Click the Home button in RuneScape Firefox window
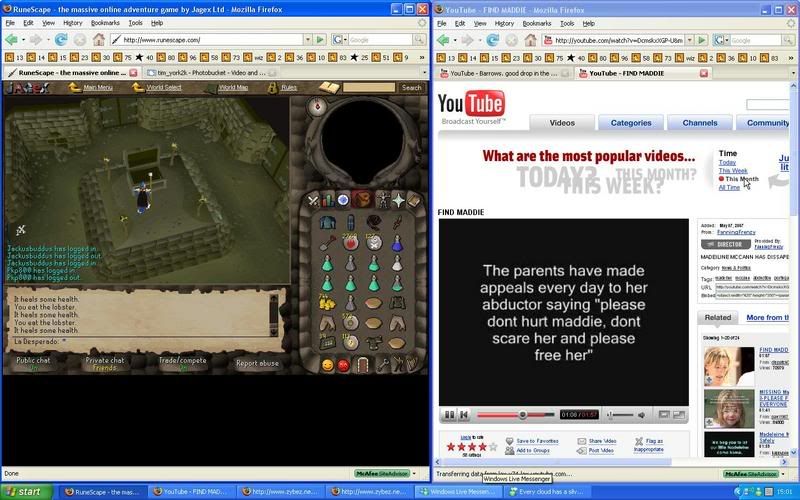The height and width of the screenshot is (500, 800). pyautogui.click(x=98, y=39)
